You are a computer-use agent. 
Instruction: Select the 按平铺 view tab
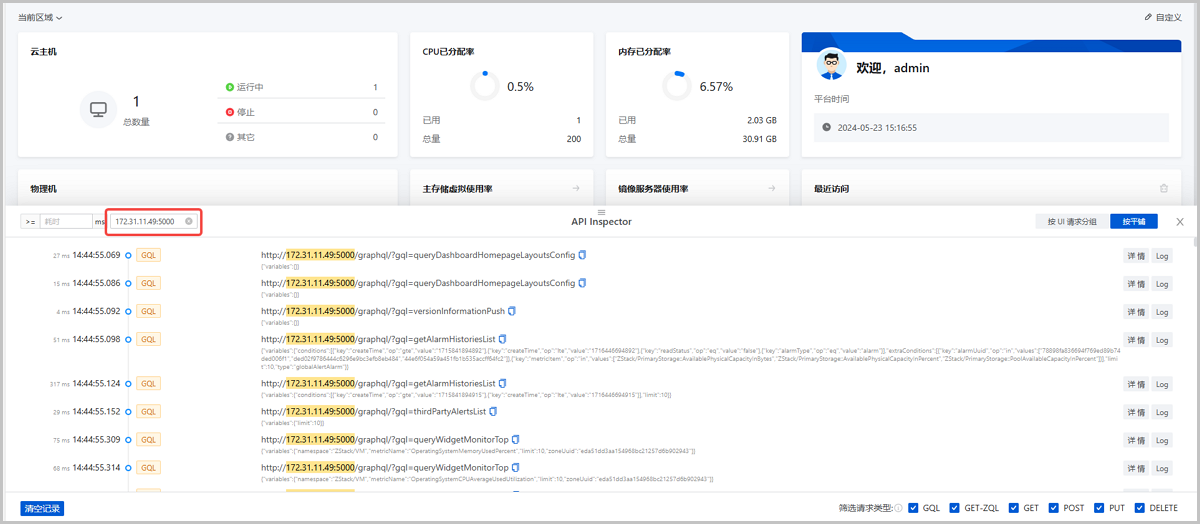point(1133,221)
